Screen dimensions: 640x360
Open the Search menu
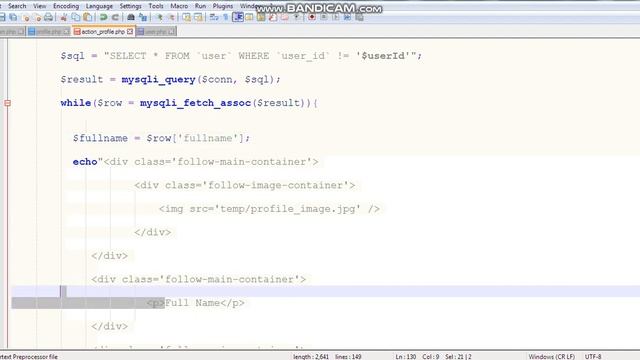[x=17, y=6]
